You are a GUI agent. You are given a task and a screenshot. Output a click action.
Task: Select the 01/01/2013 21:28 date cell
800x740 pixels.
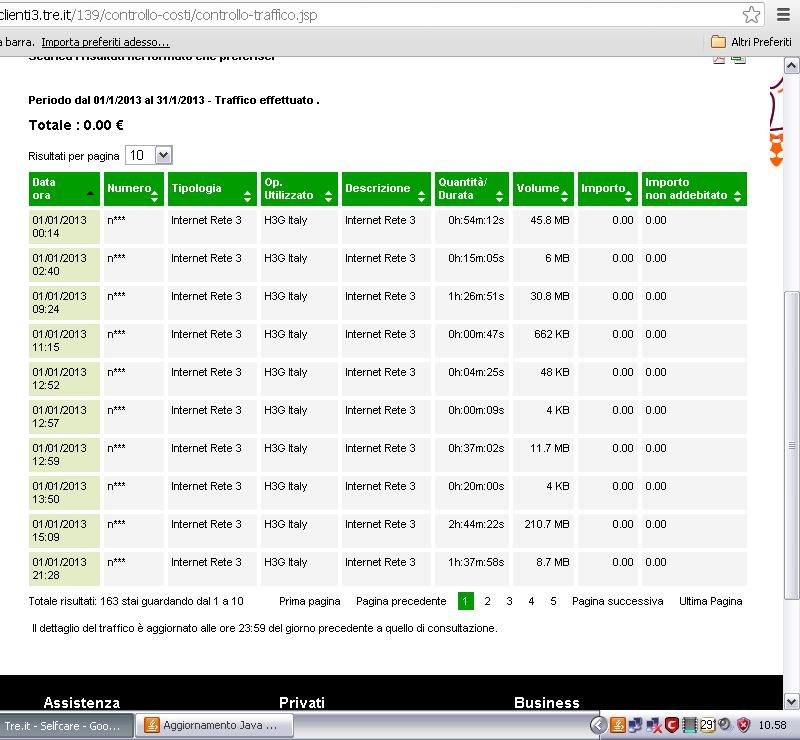click(x=64, y=569)
